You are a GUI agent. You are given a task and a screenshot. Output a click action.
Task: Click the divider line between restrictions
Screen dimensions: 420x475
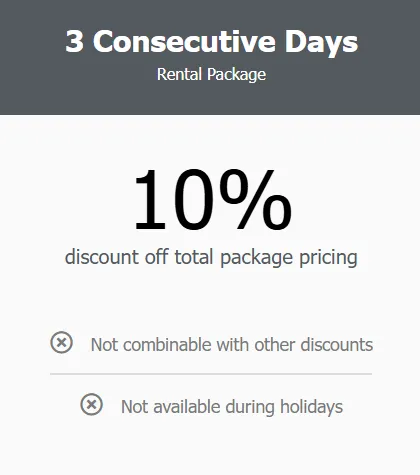tap(211, 374)
